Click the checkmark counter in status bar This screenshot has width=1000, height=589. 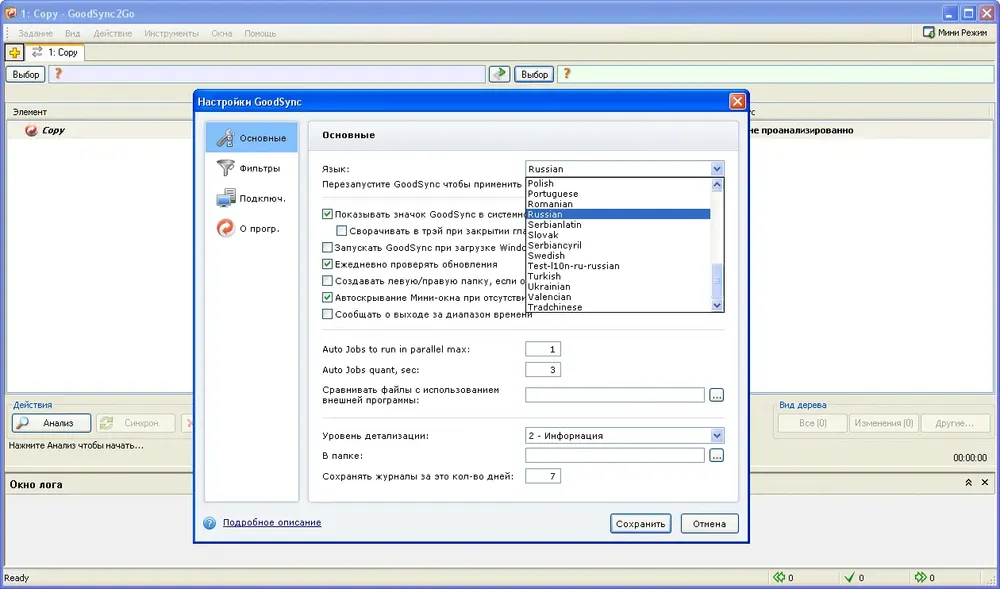coord(854,578)
